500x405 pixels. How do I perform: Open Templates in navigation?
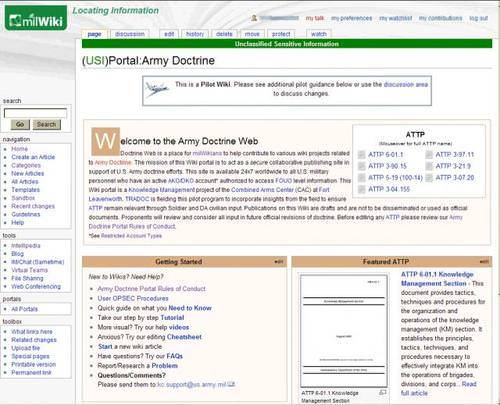(x=26, y=190)
